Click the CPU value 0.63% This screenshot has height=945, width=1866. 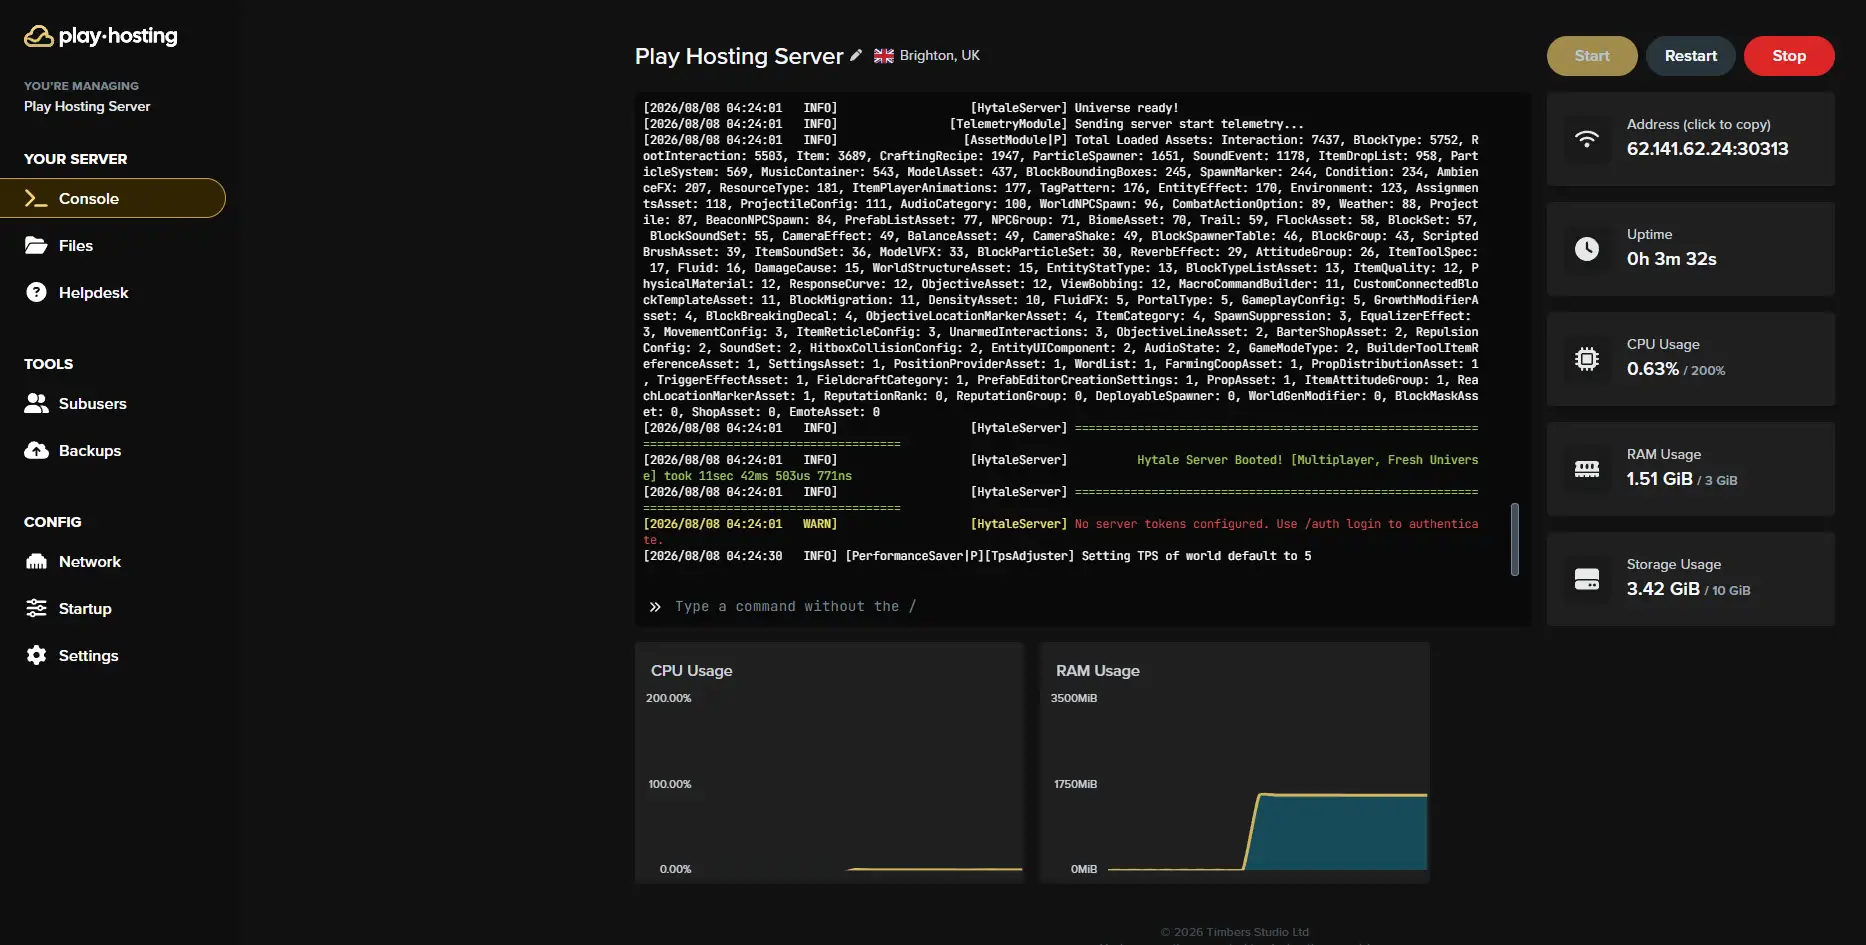click(x=1652, y=369)
